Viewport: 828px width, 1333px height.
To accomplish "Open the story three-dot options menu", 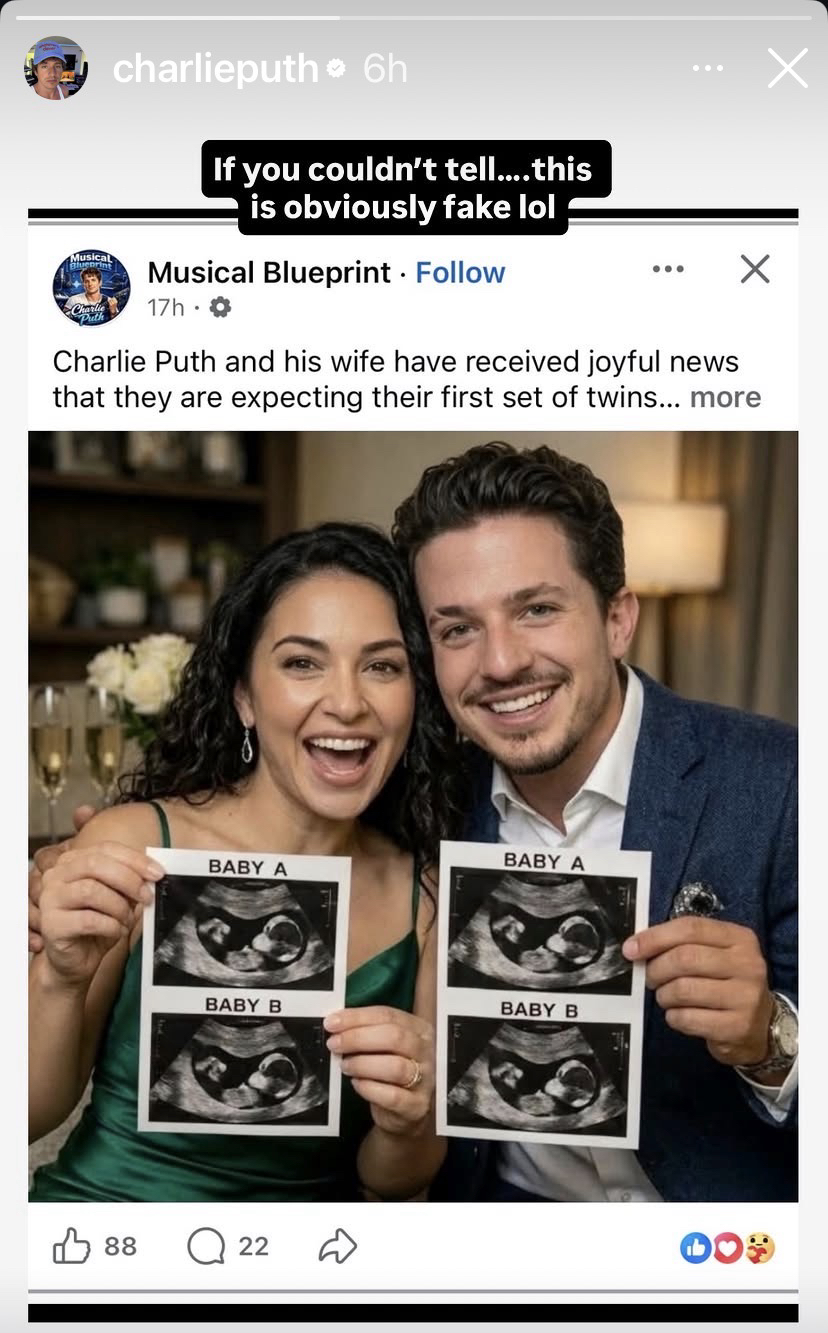I will coord(707,68).
